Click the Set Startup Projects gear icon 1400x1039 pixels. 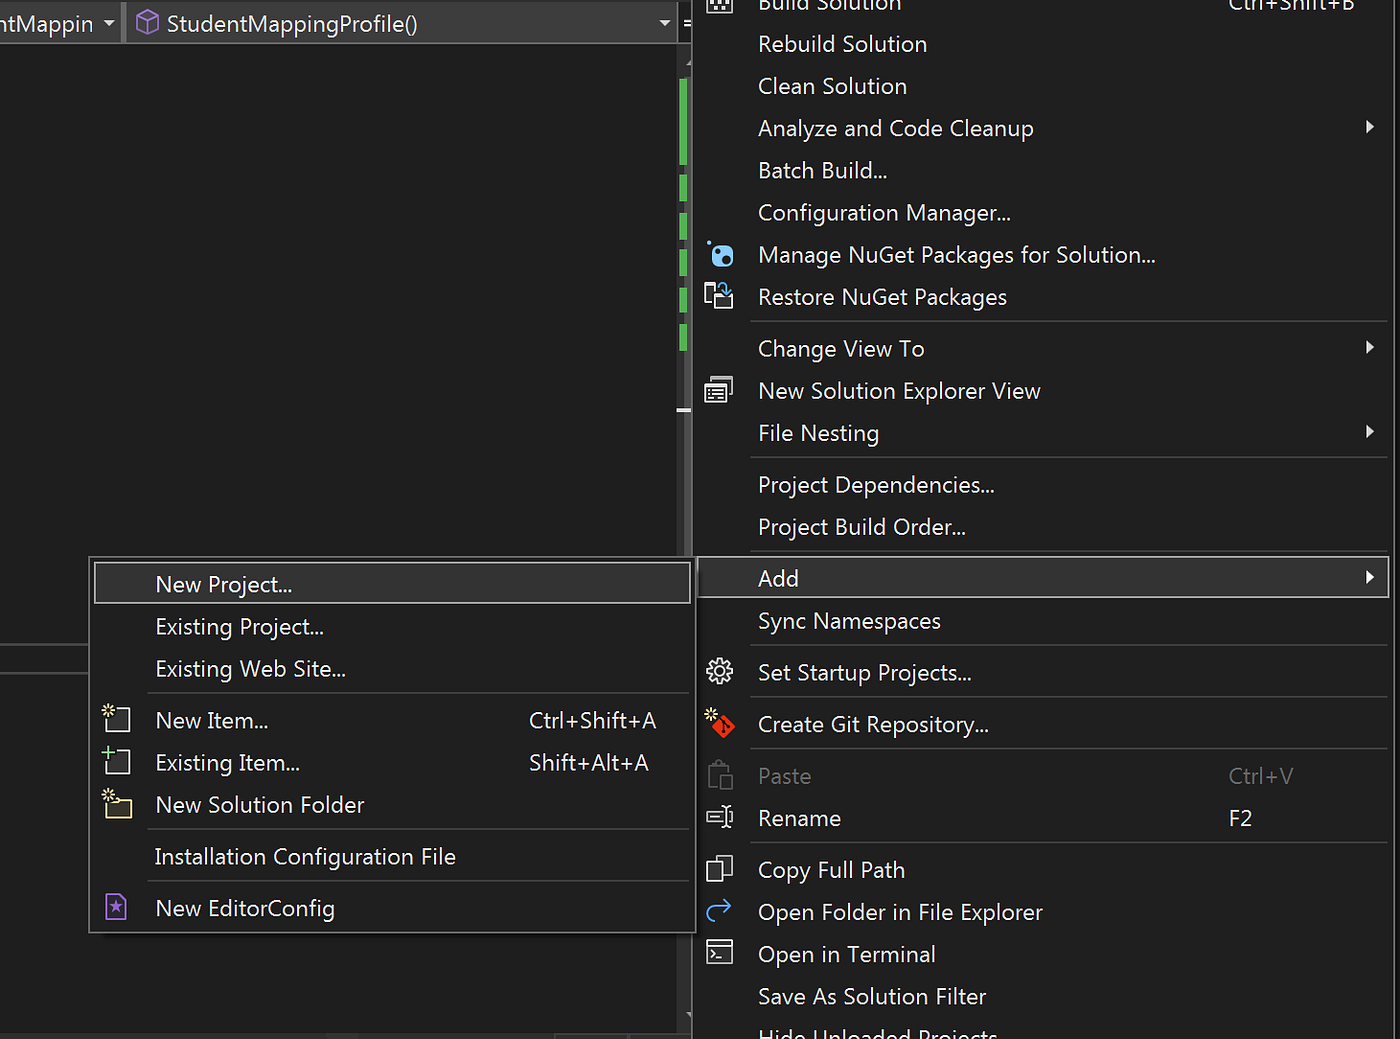(x=720, y=672)
